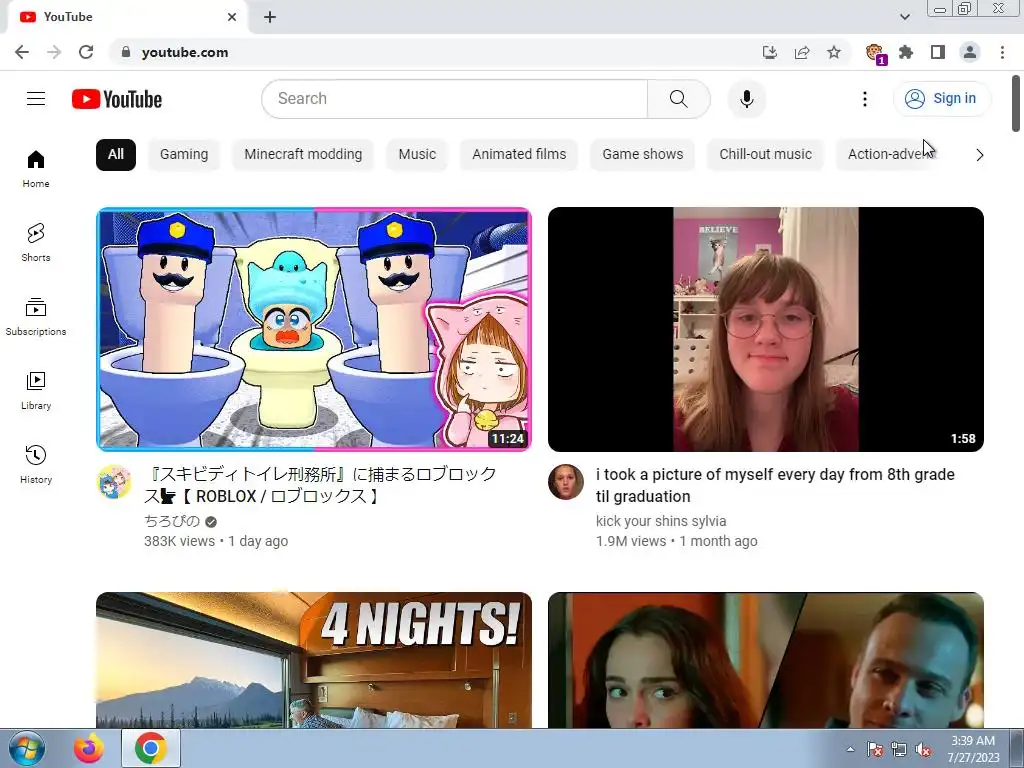Go to Home in sidebar

36,169
